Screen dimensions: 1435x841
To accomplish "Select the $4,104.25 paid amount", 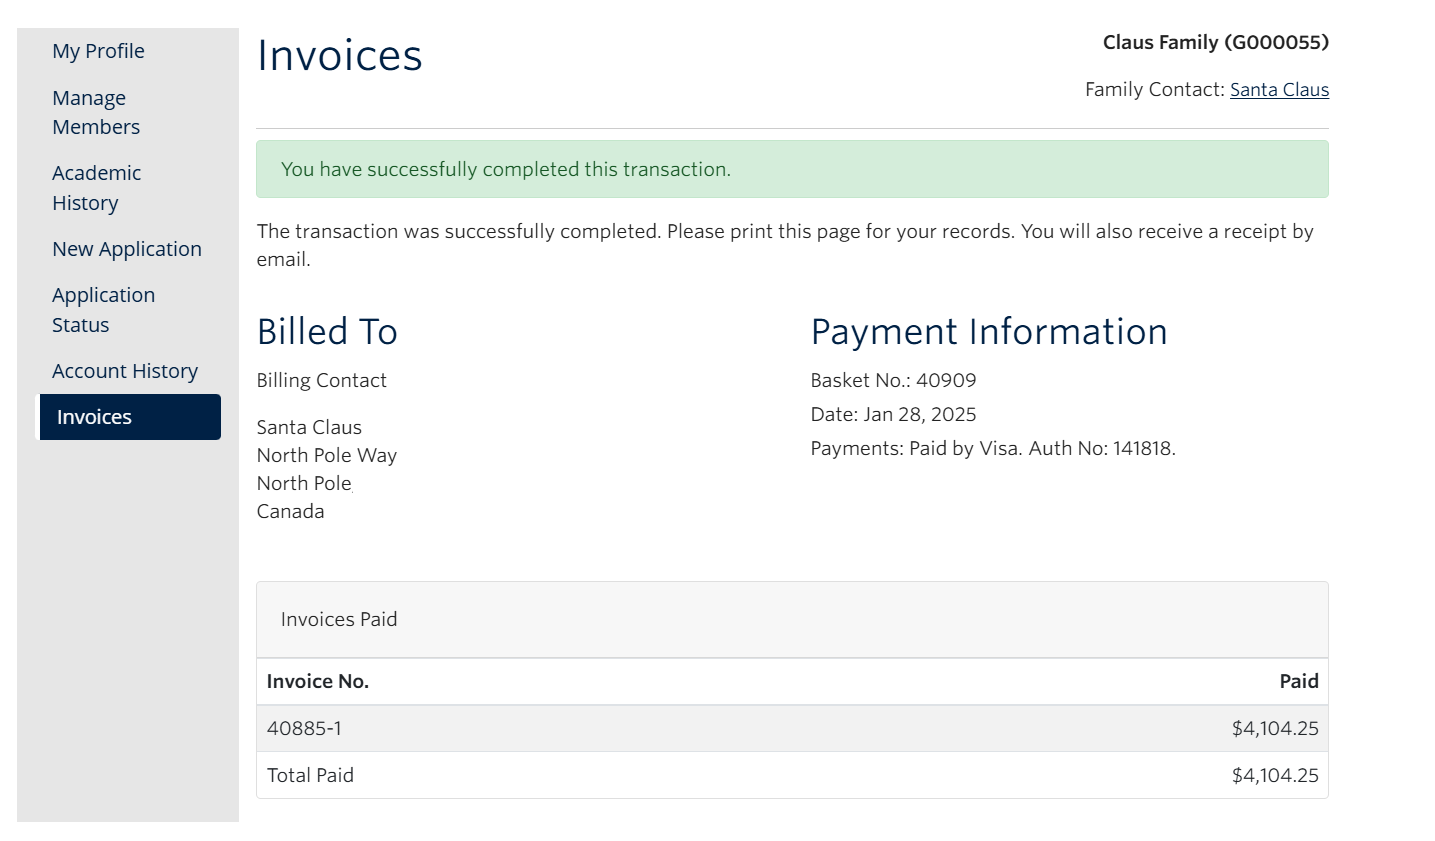I will pyautogui.click(x=1274, y=728).
